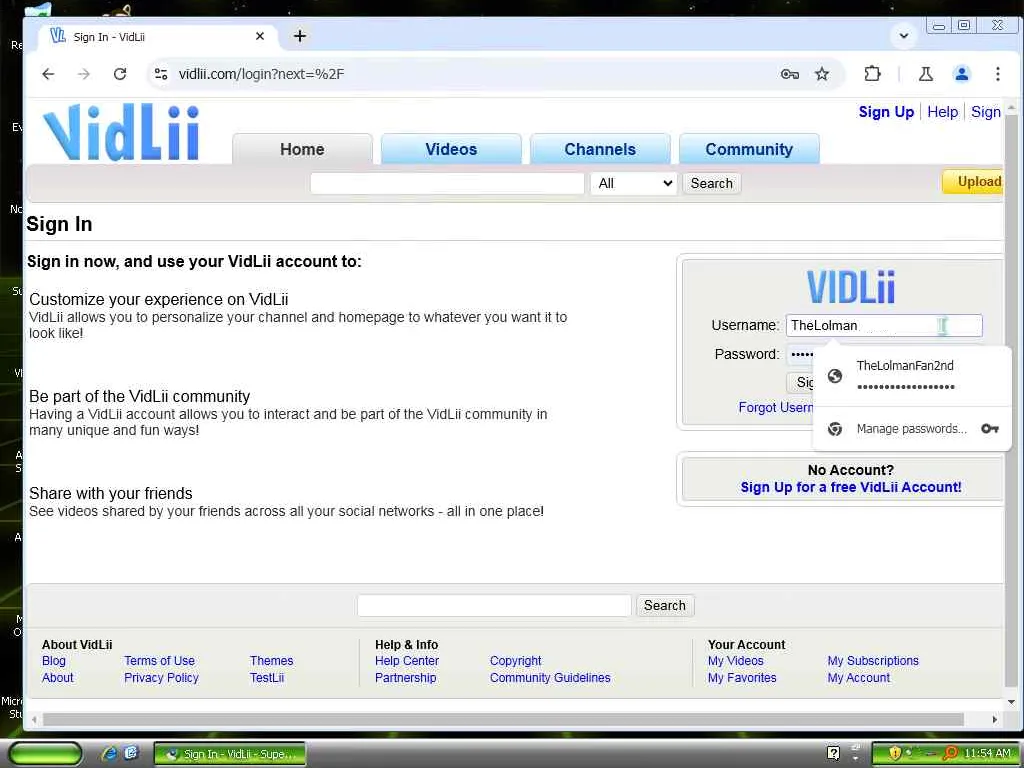Open the Blog footer link
The width and height of the screenshot is (1024, 768).
tap(54, 661)
